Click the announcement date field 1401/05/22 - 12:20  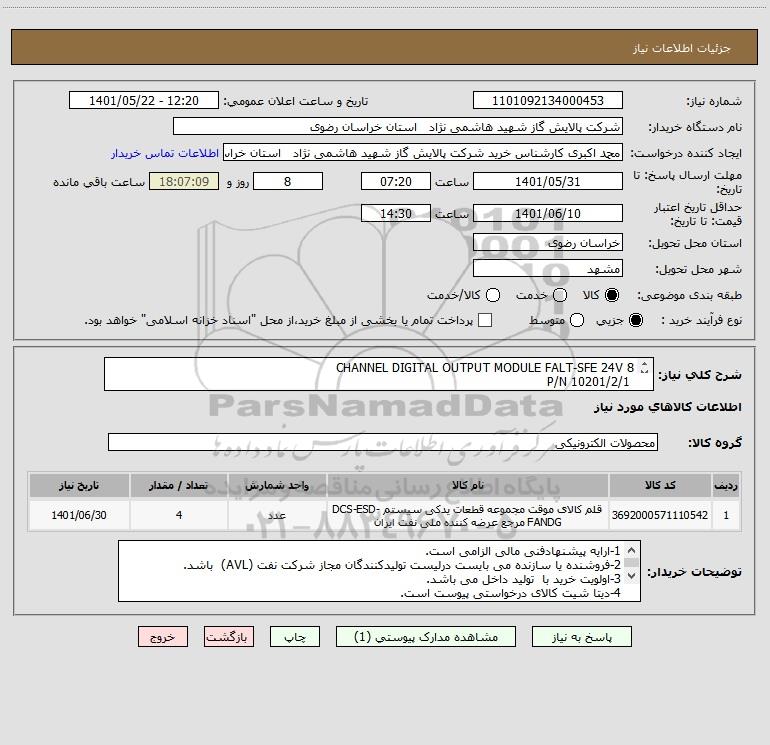pos(144,101)
